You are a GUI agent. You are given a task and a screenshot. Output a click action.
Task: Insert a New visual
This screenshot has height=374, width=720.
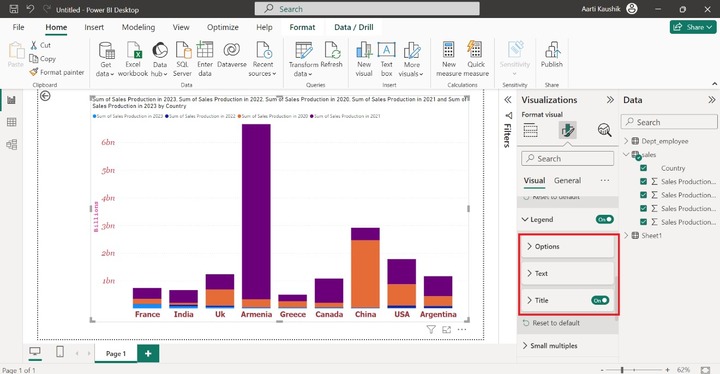click(364, 59)
